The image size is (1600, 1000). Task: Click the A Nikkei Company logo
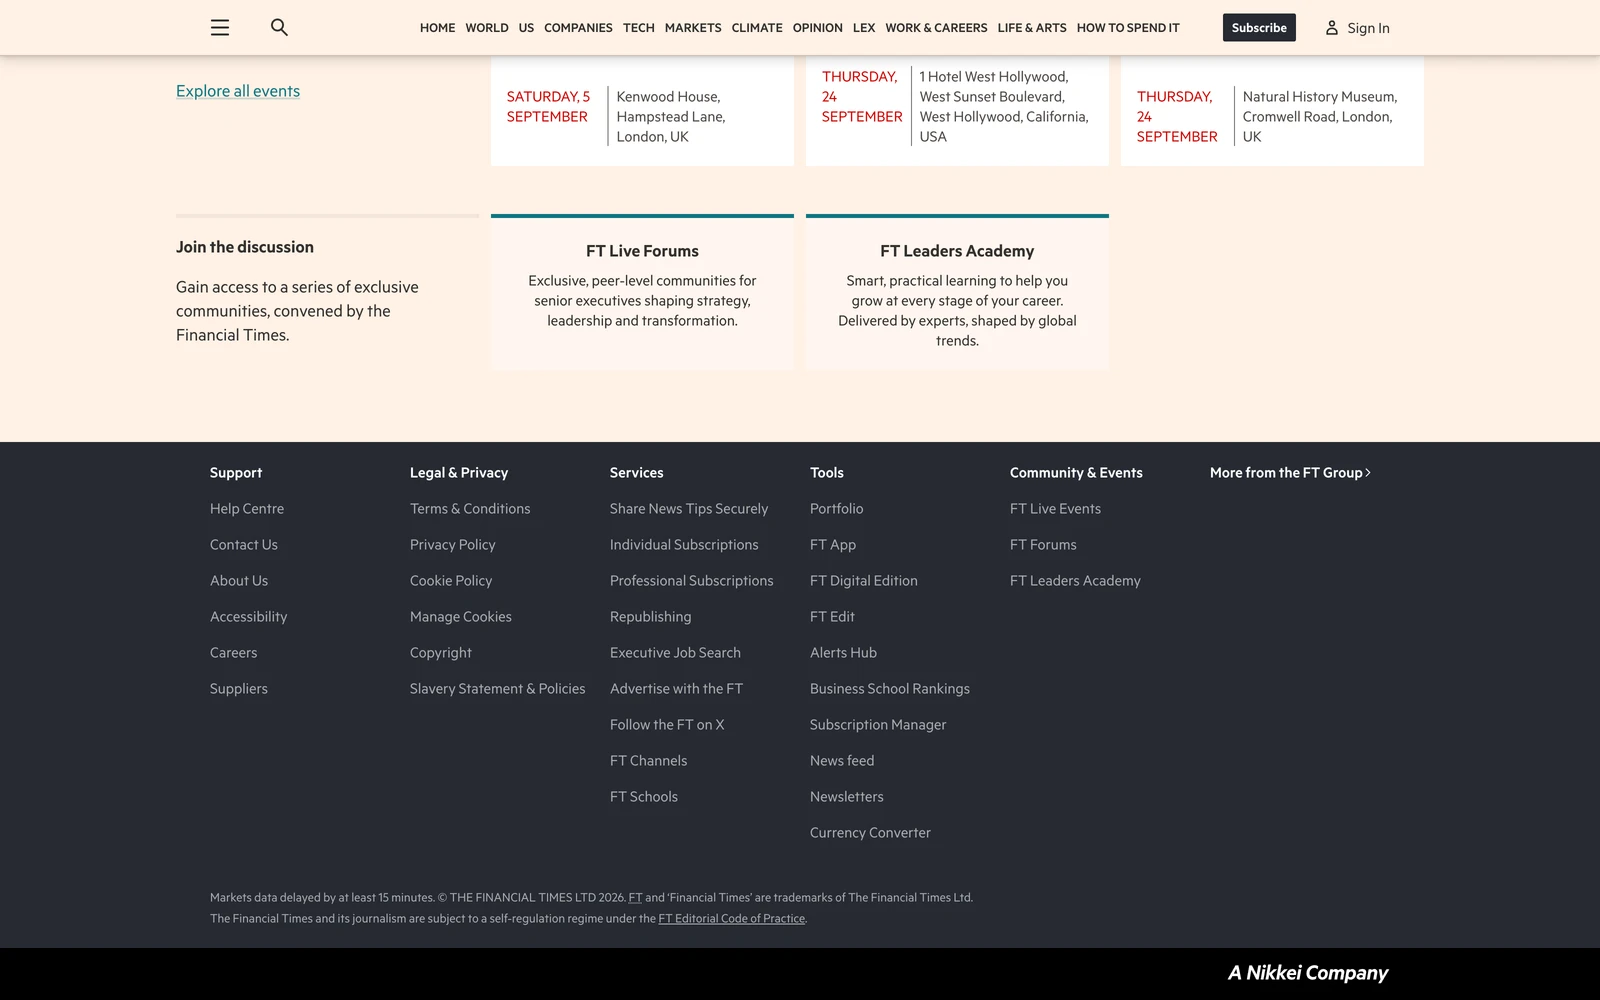click(x=1308, y=973)
